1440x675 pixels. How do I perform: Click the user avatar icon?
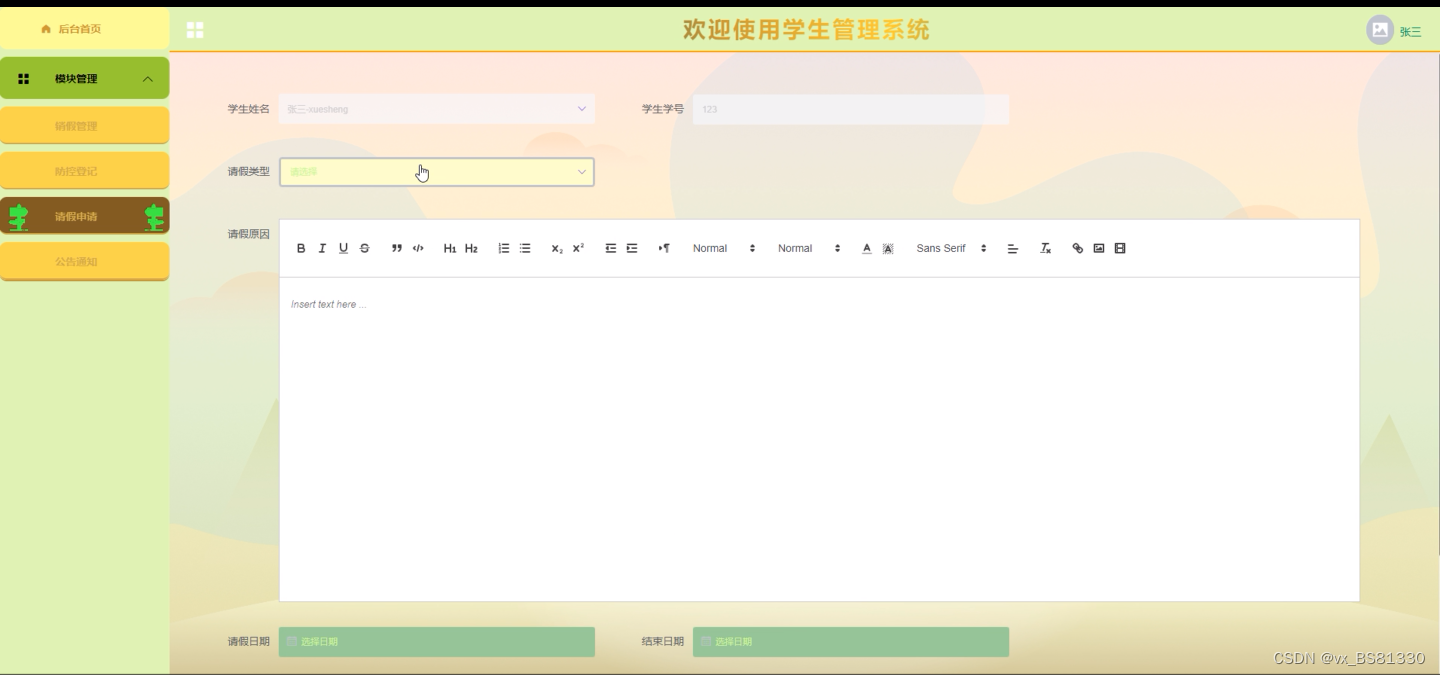click(1380, 30)
